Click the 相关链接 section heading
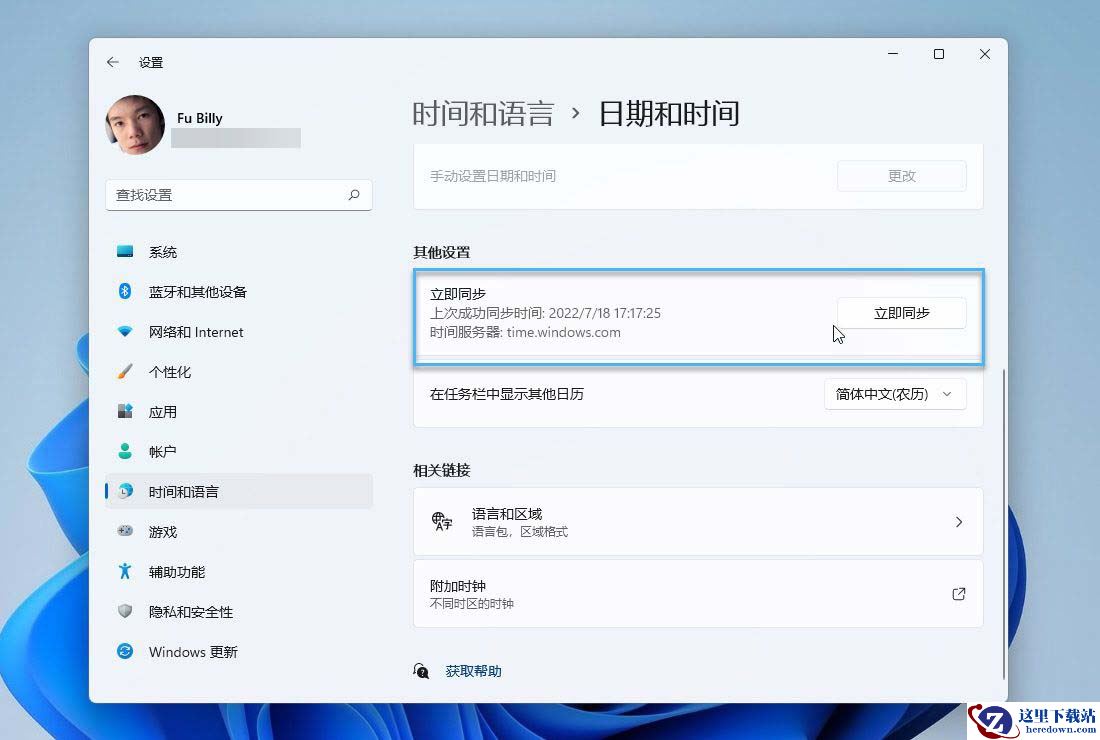This screenshot has height=740, width=1100. coord(441,471)
